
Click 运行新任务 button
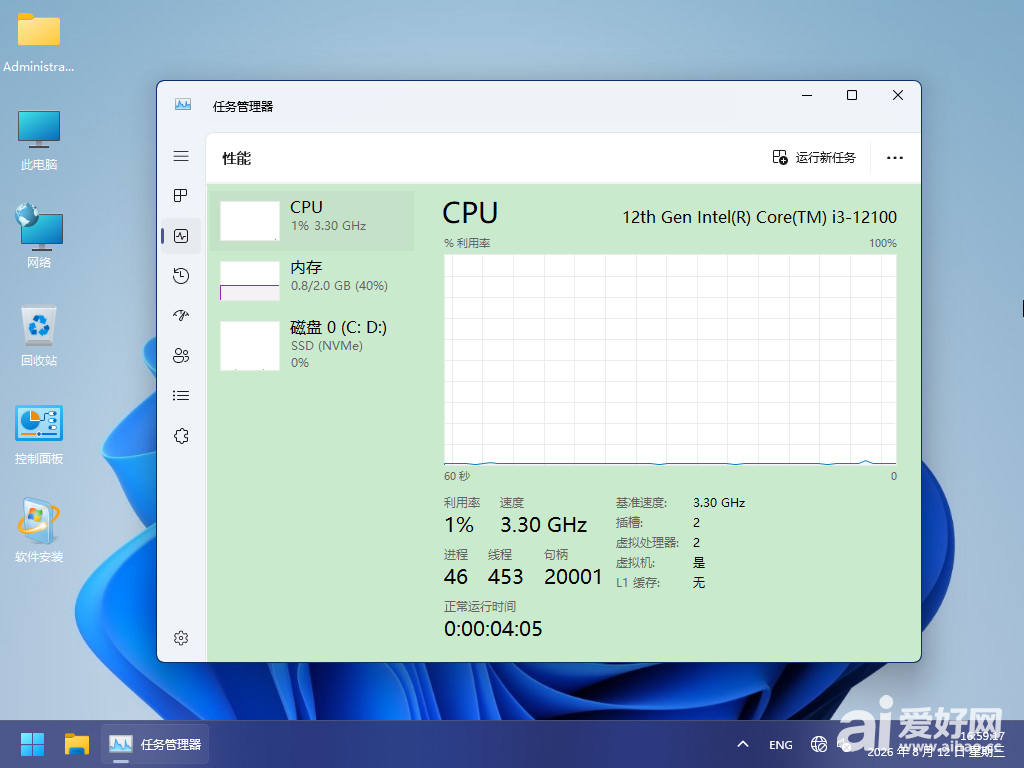point(814,157)
